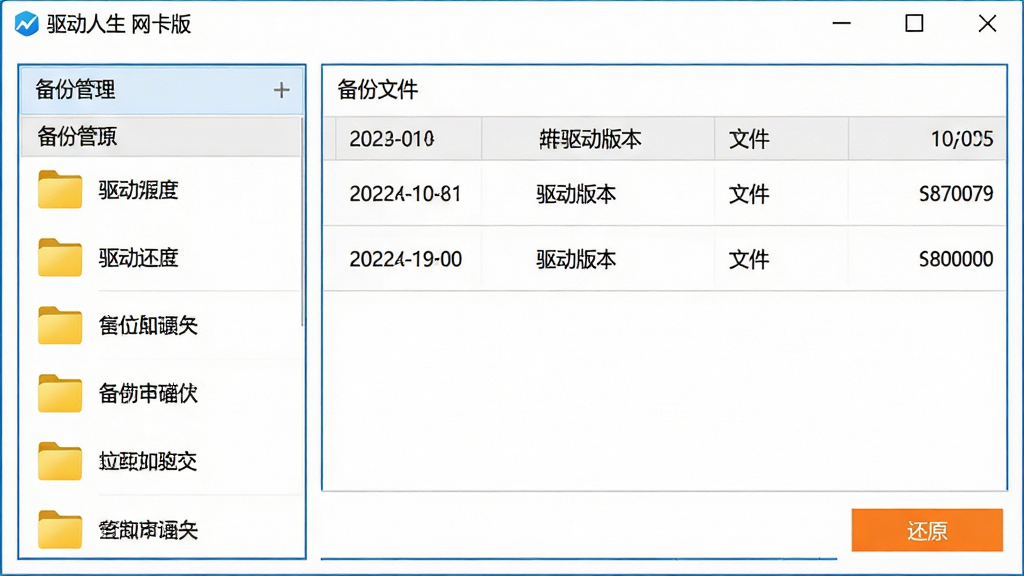This screenshot has width=1024, height=576.
Task: Select the 备份管顶 list header row
Action: click(161, 136)
